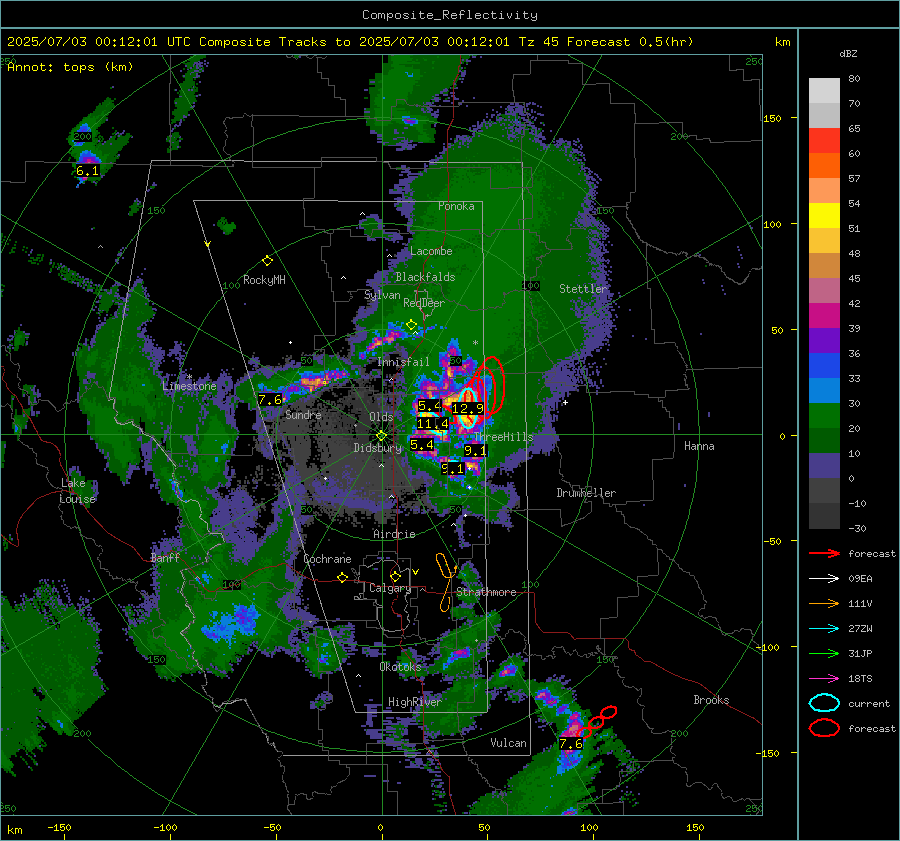Image resolution: width=900 pixels, height=841 pixels.
Task: Click yellow diamond marker near RockyMH
Action: (x=267, y=261)
